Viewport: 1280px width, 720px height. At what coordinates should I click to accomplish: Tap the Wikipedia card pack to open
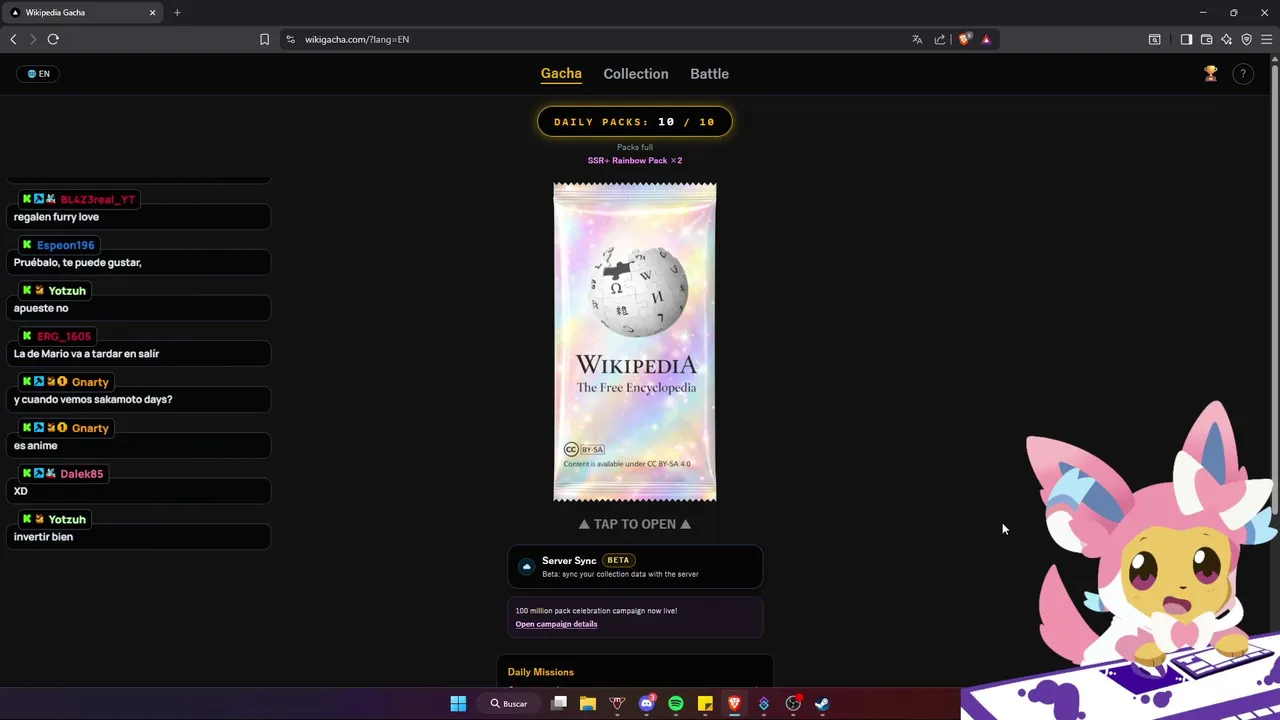point(635,342)
